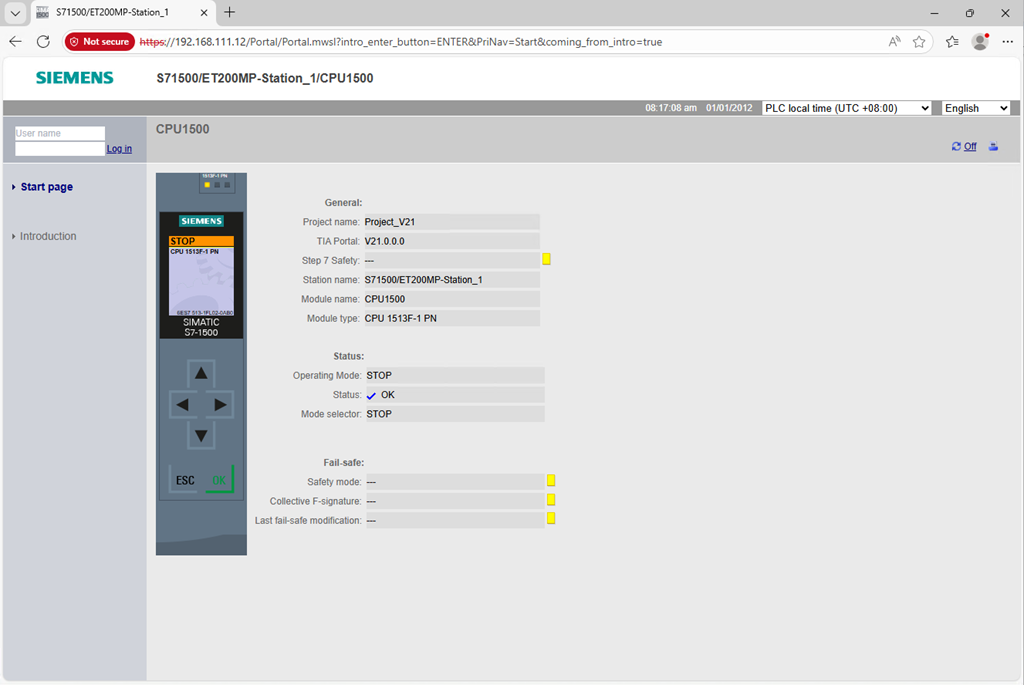Click yellow note icon beside Safety mode
Viewport: 1024px width, 685px height.
pos(550,481)
